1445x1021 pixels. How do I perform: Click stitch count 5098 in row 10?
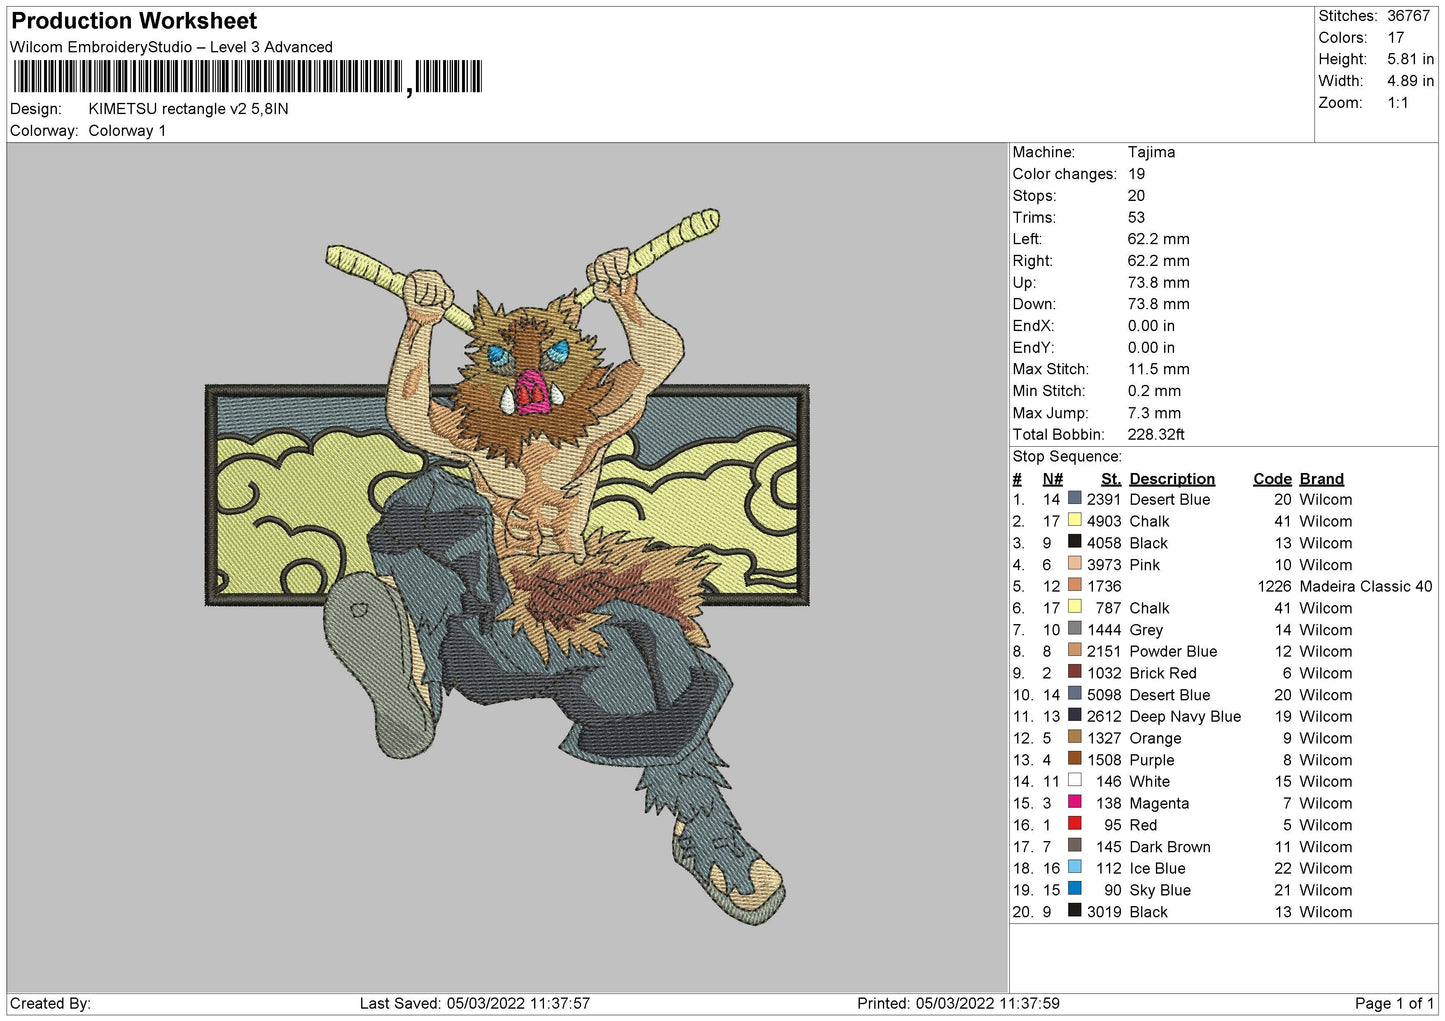click(x=1104, y=695)
